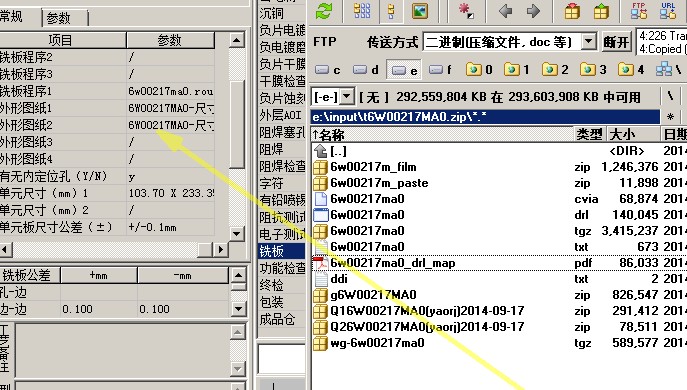
Task: Click the green refresh arrows icon
Action: point(324,11)
